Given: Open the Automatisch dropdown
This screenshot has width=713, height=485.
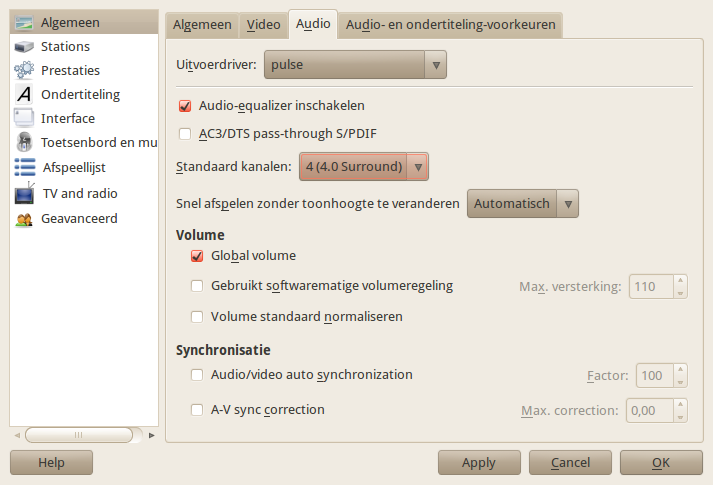Looking at the screenshot, I should click(x=523, y=204).
